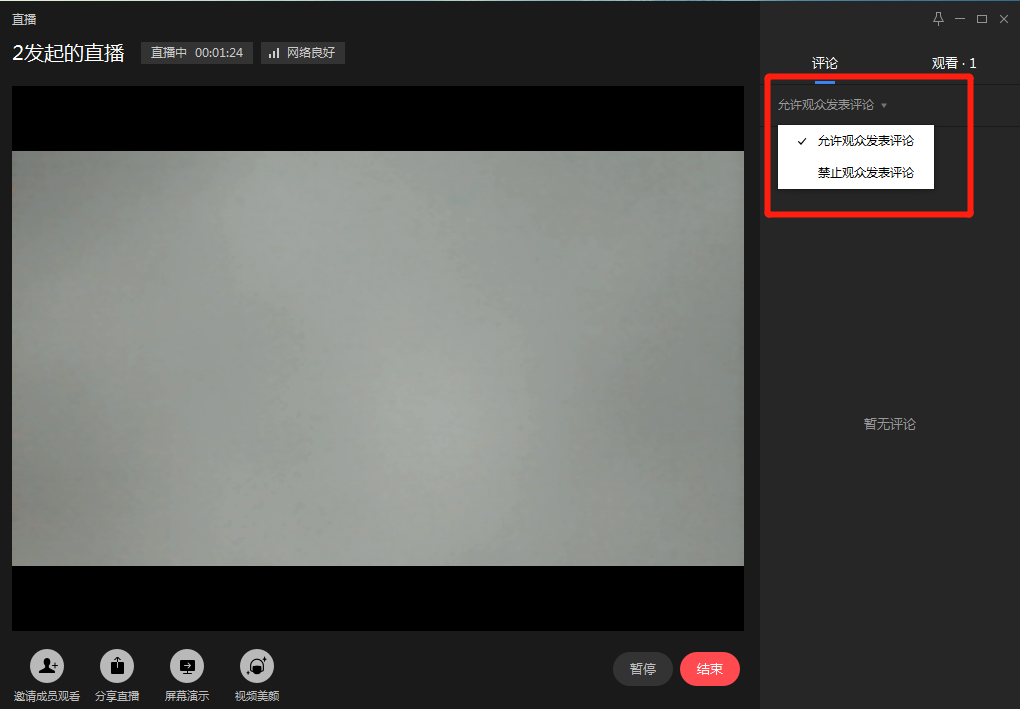Select the checked 允许观众发表评论 menu option
Image resolution: width=1020 pixels, height=709 pixels.
(865, 141)
